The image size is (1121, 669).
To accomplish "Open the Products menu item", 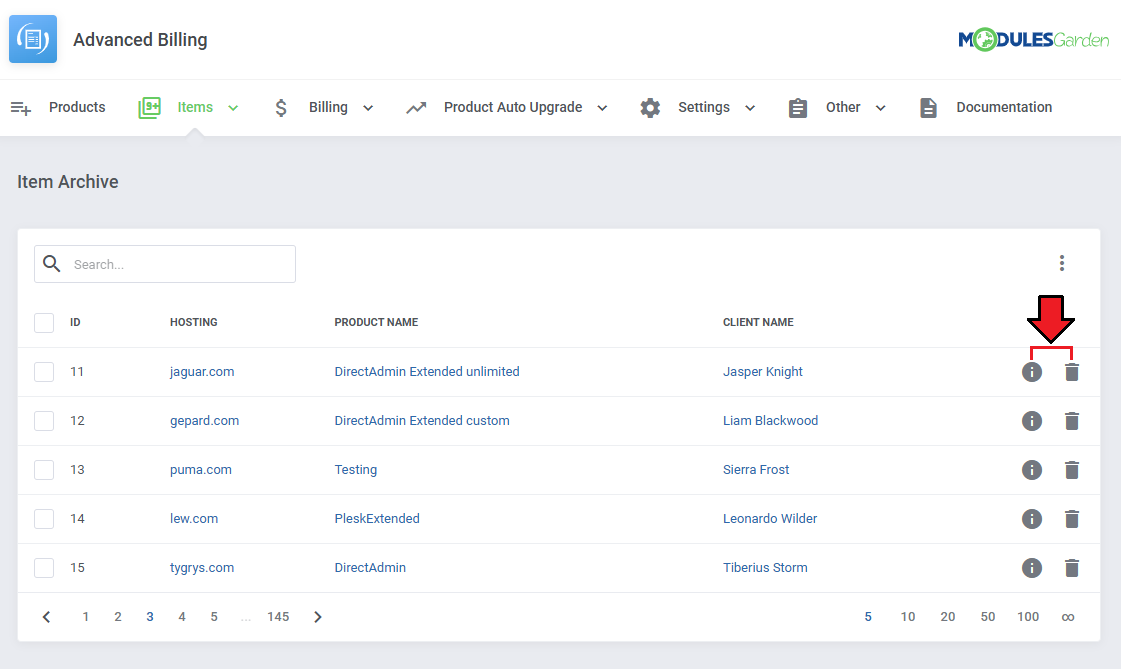I will (77, 107).
